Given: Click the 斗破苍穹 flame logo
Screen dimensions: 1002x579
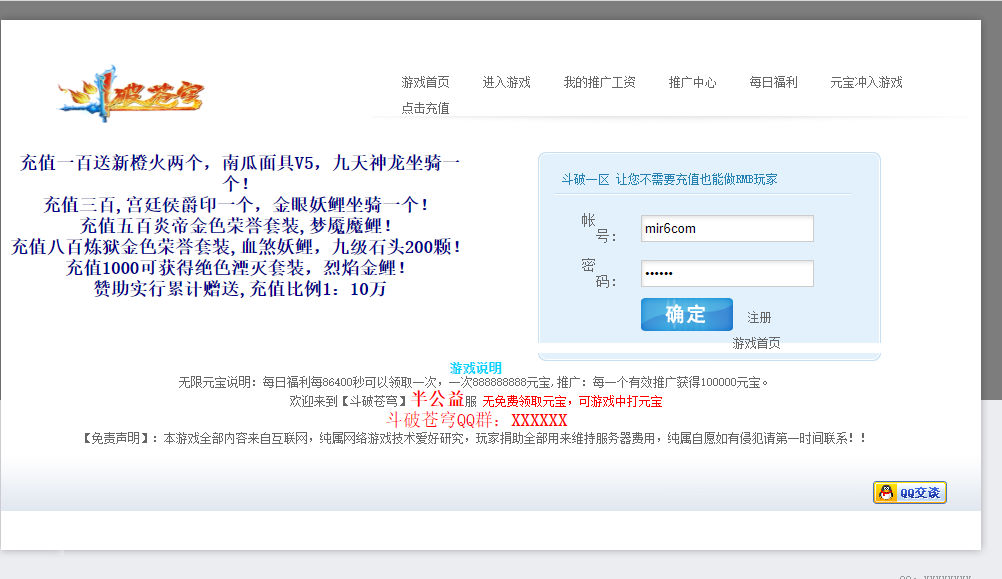Looking at the screenshot, I should (x=131, y=94).
